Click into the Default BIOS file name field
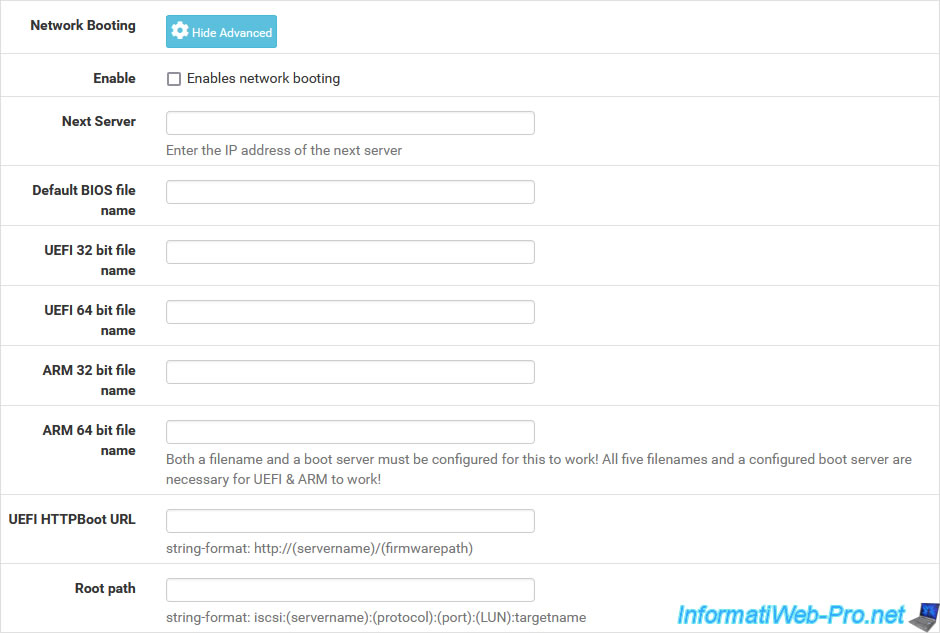The image size is (940, 633). (x=350, y=192)
